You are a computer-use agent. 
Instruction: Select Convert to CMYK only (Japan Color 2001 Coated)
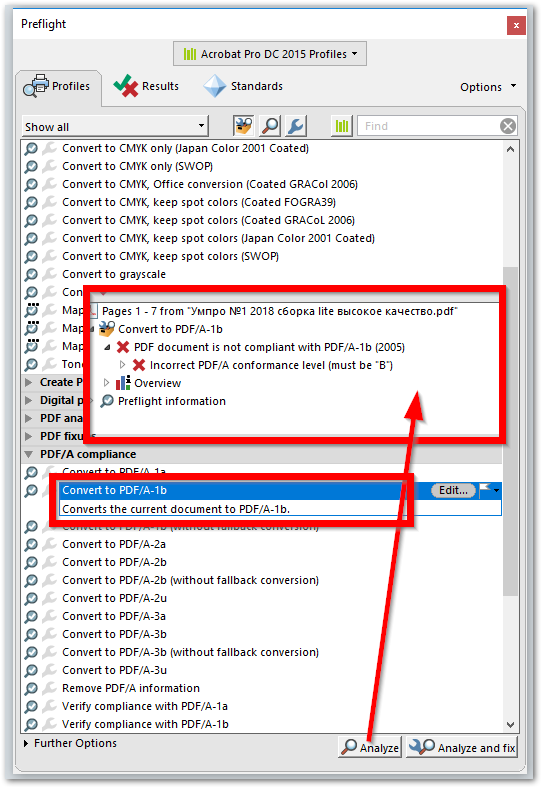(x=186, y=148)
